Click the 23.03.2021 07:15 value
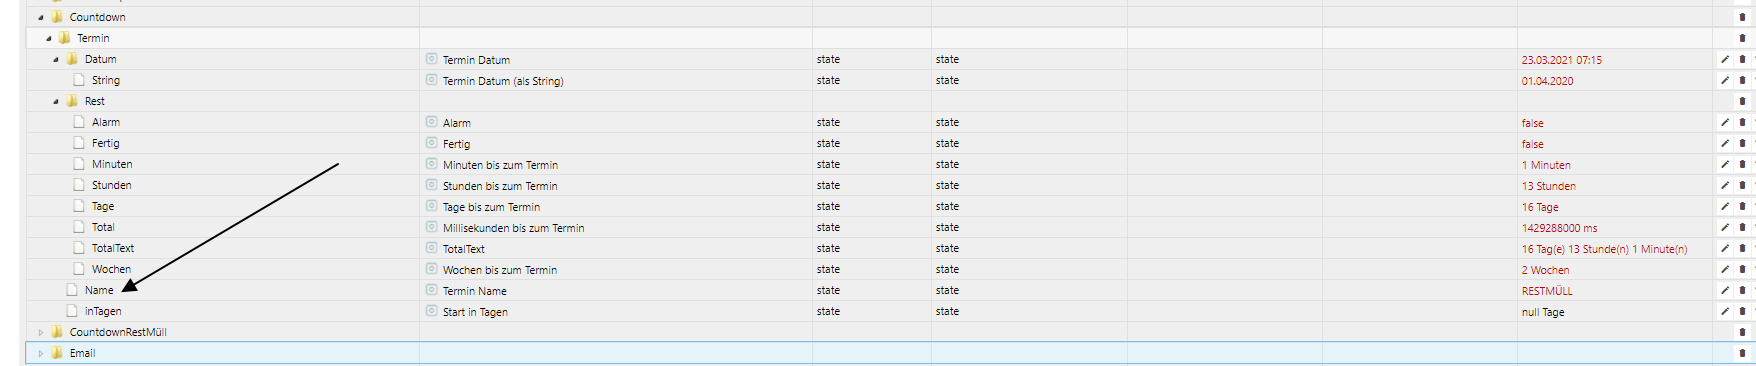 pyautogui.click(x=1562, y=60)
